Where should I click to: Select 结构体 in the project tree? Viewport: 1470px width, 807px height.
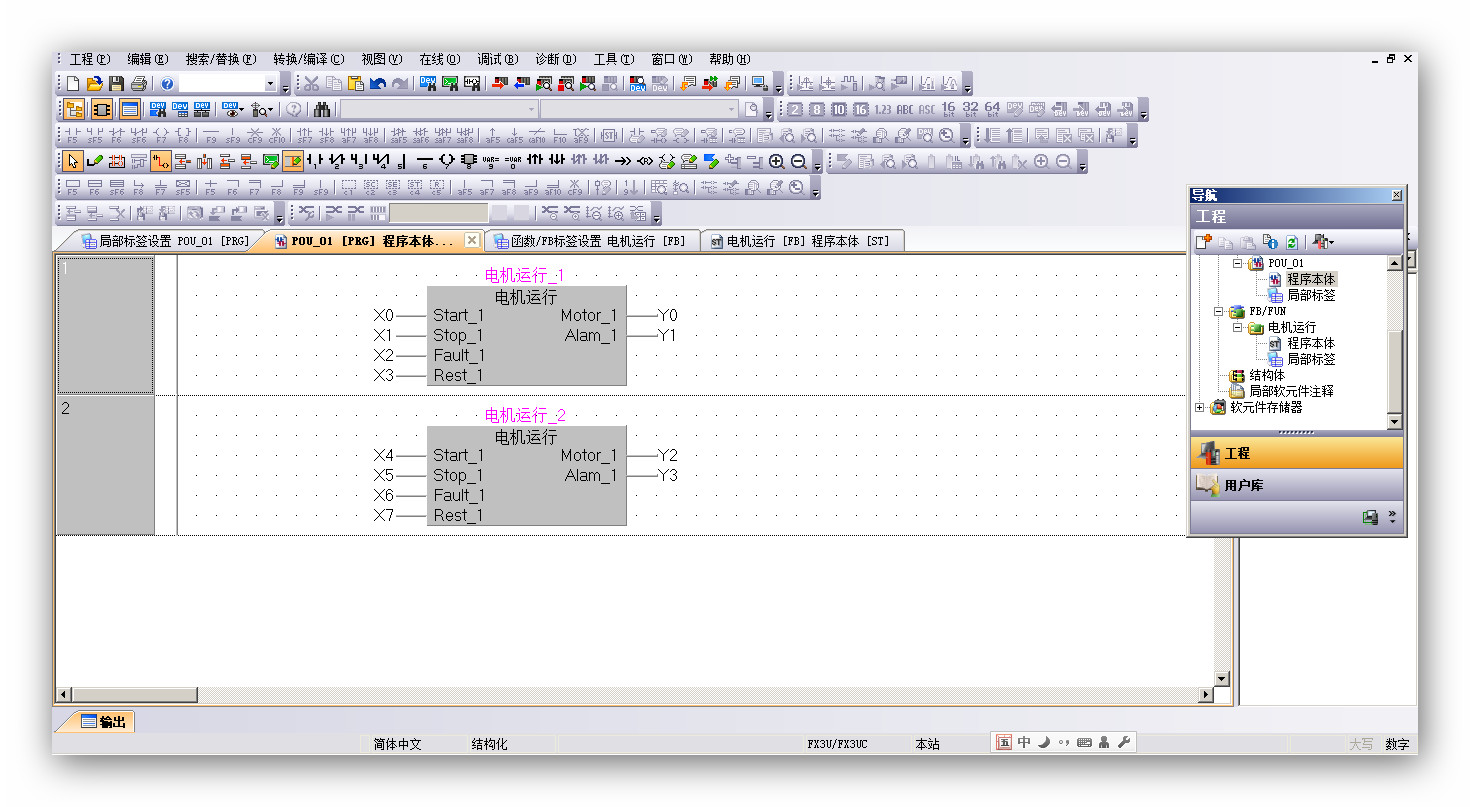tap(1268, 376)
